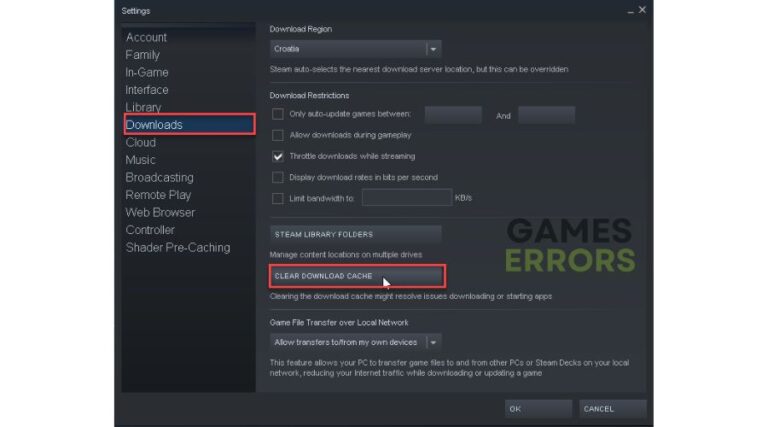Click the auto-update start time field
Screen dimensions: 768x427
[453, 115]
